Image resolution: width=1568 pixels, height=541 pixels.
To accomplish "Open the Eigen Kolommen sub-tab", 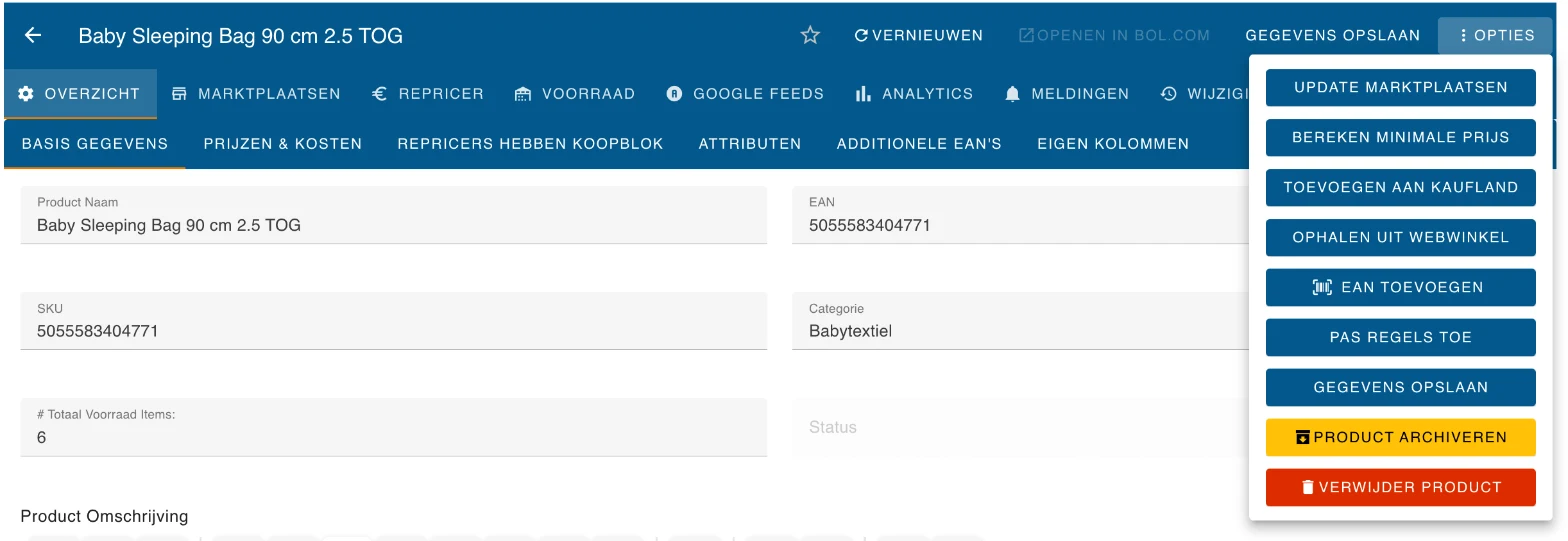I will point(1113,144).
